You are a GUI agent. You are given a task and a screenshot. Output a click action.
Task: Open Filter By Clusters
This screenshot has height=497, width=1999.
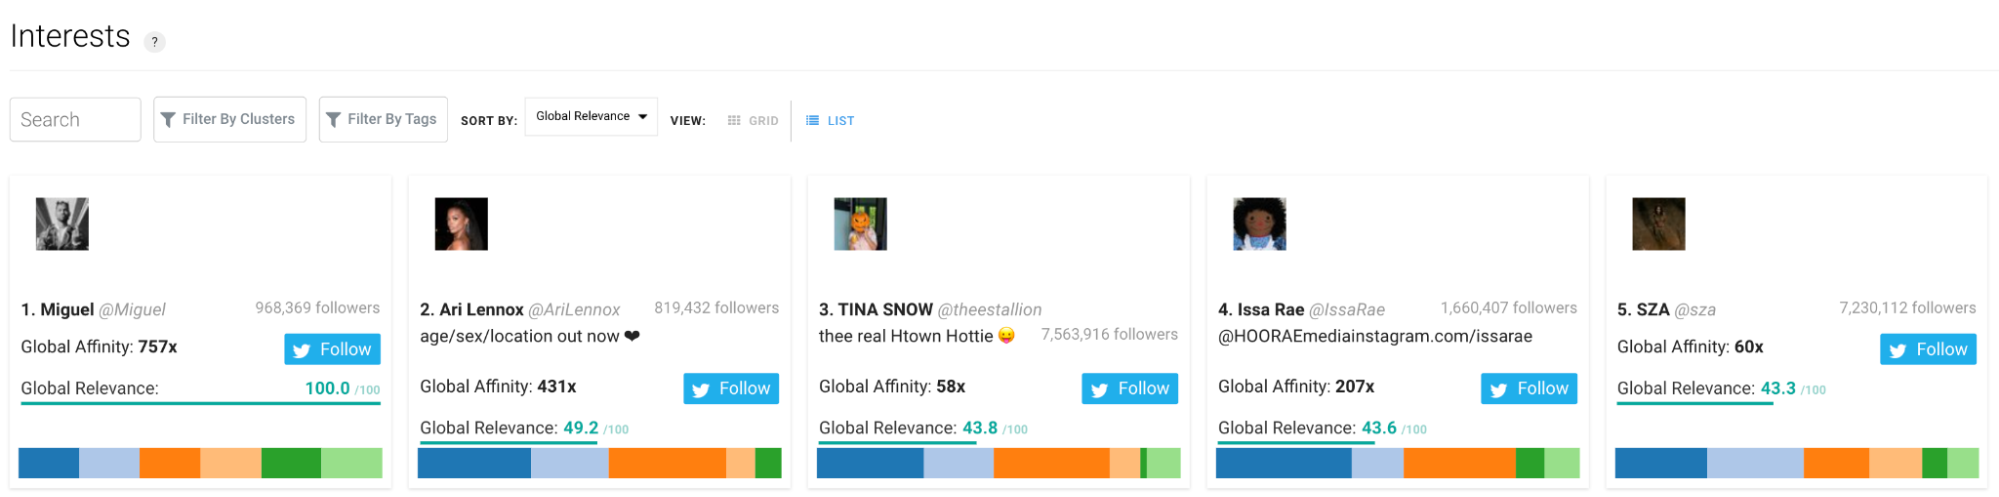[230, 120]
